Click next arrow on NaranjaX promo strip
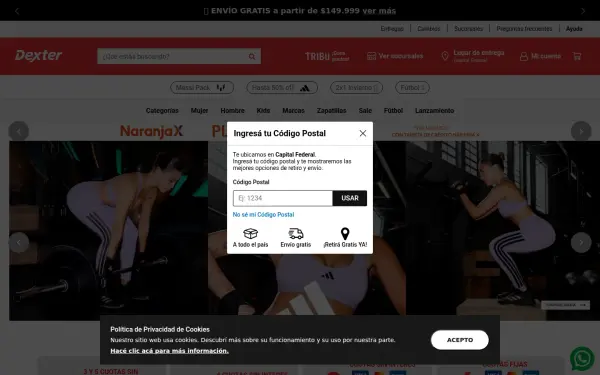 coord(581,131)
